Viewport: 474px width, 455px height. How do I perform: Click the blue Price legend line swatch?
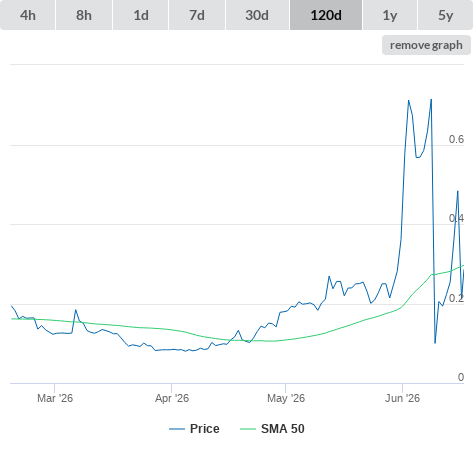pyautogui.click(x=177, y=429)
